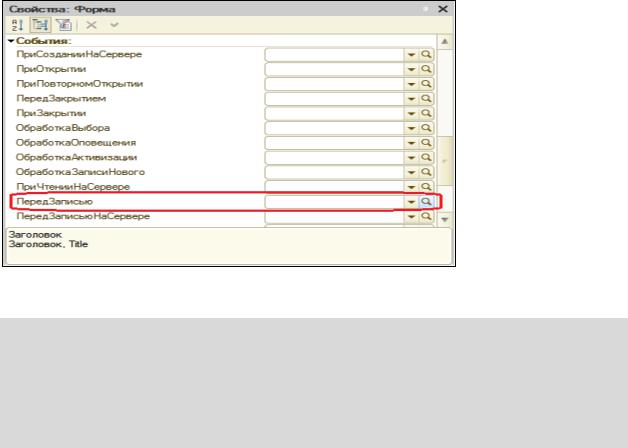628x448 pixels.
Task: Click the magnifier icon for ОбработкаВыбора
Action: pyautogui.click(x=426, y=128)
